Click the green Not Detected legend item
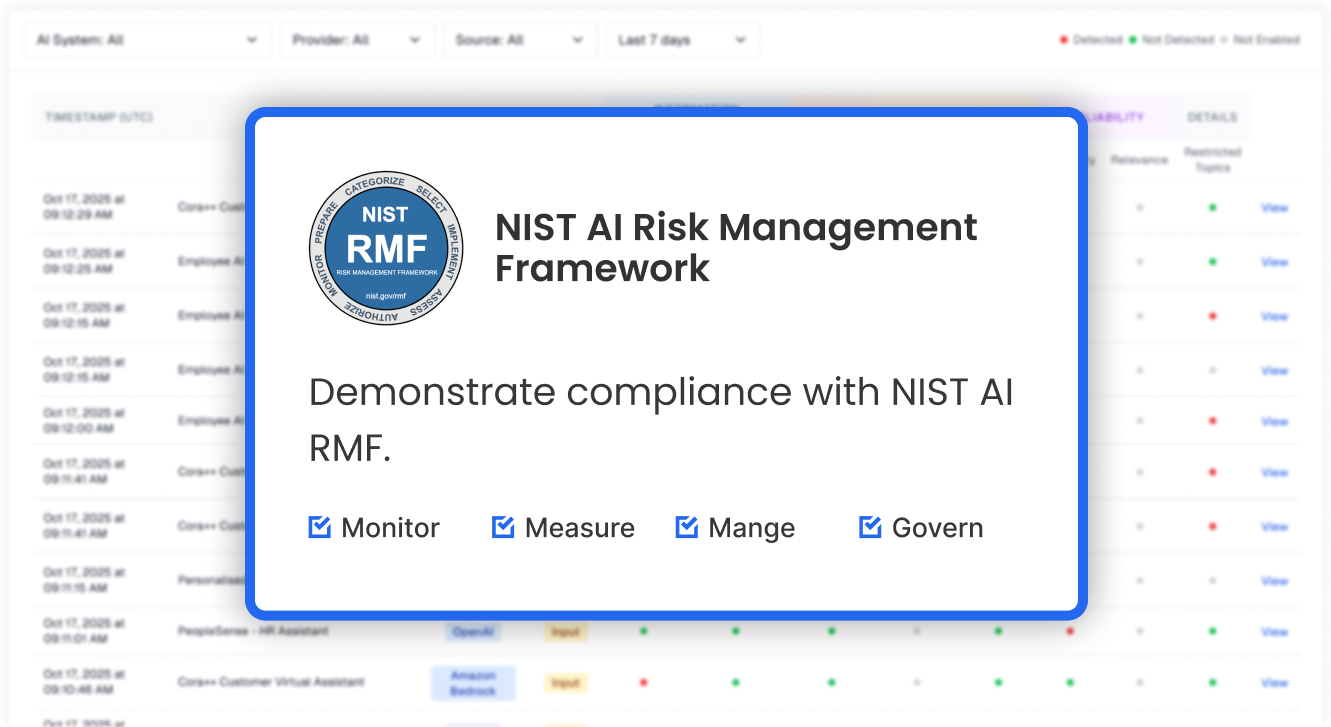Screen dimensions: 1331x727 (1170, 40)
